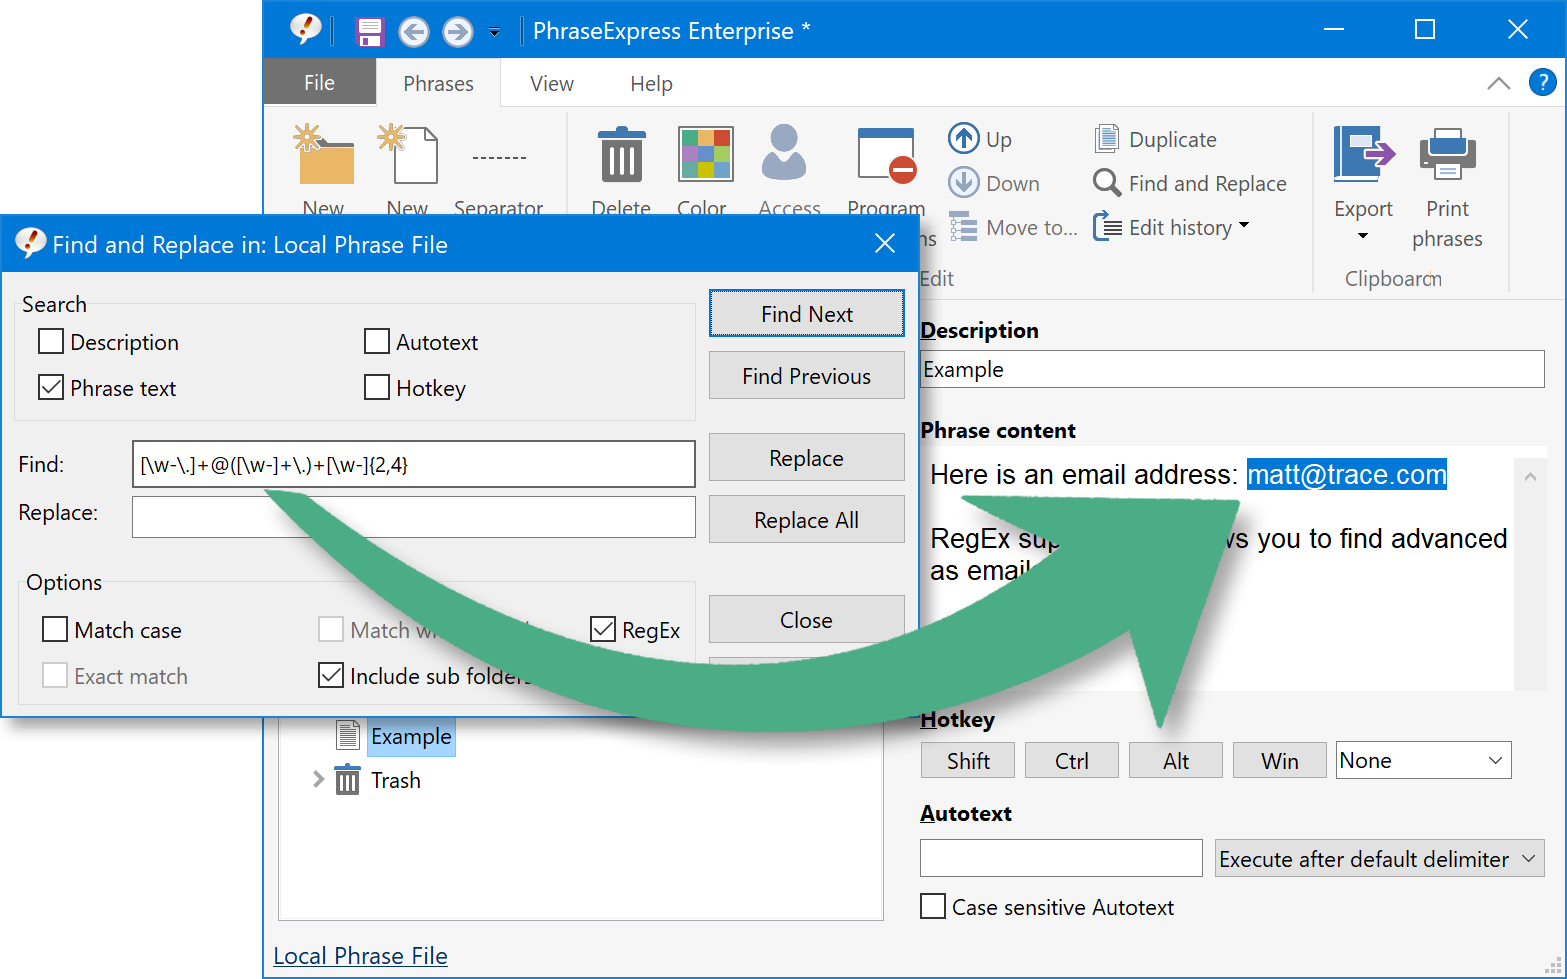Click PhraseExpress logo in main title bar
This screenshot has height=979, width=1567.
click(306, 30)
